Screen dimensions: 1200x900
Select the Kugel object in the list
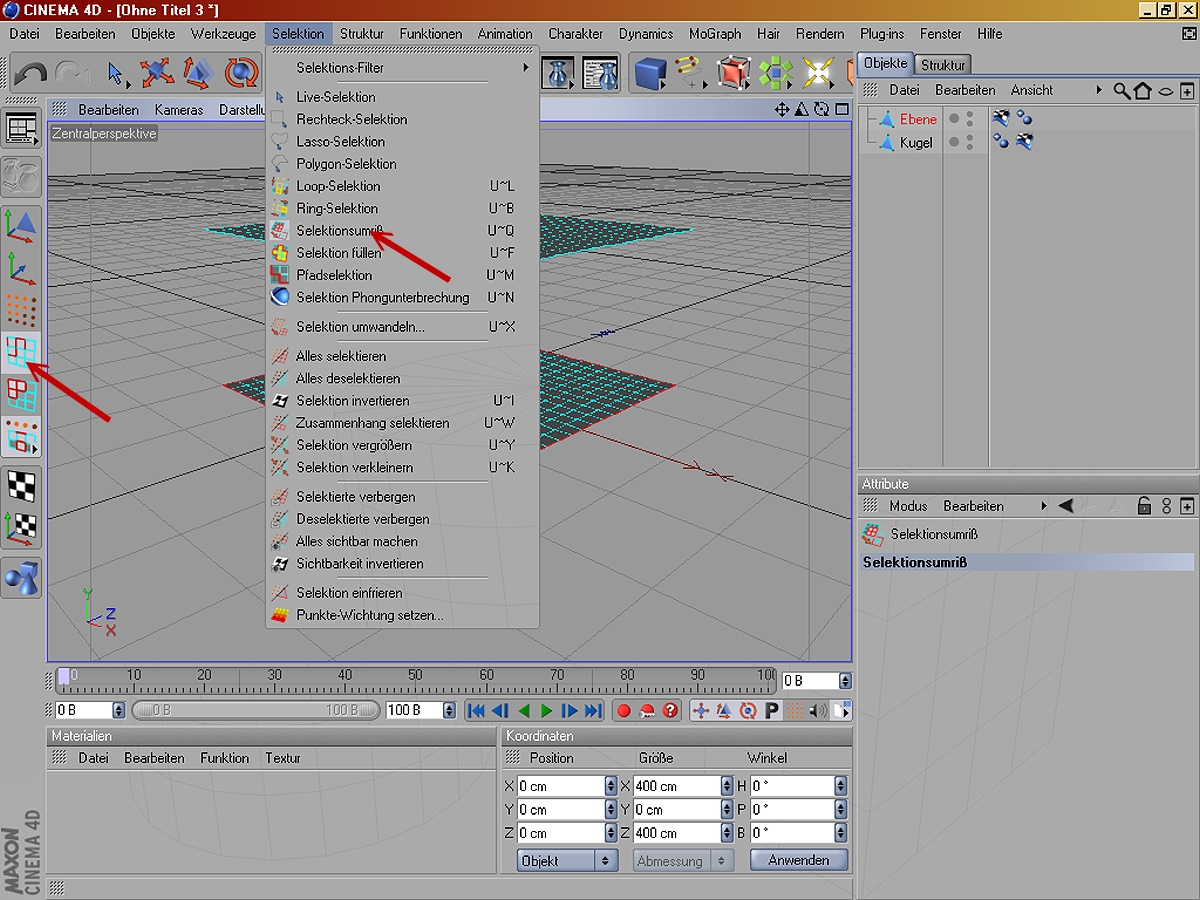pos(915,143)
